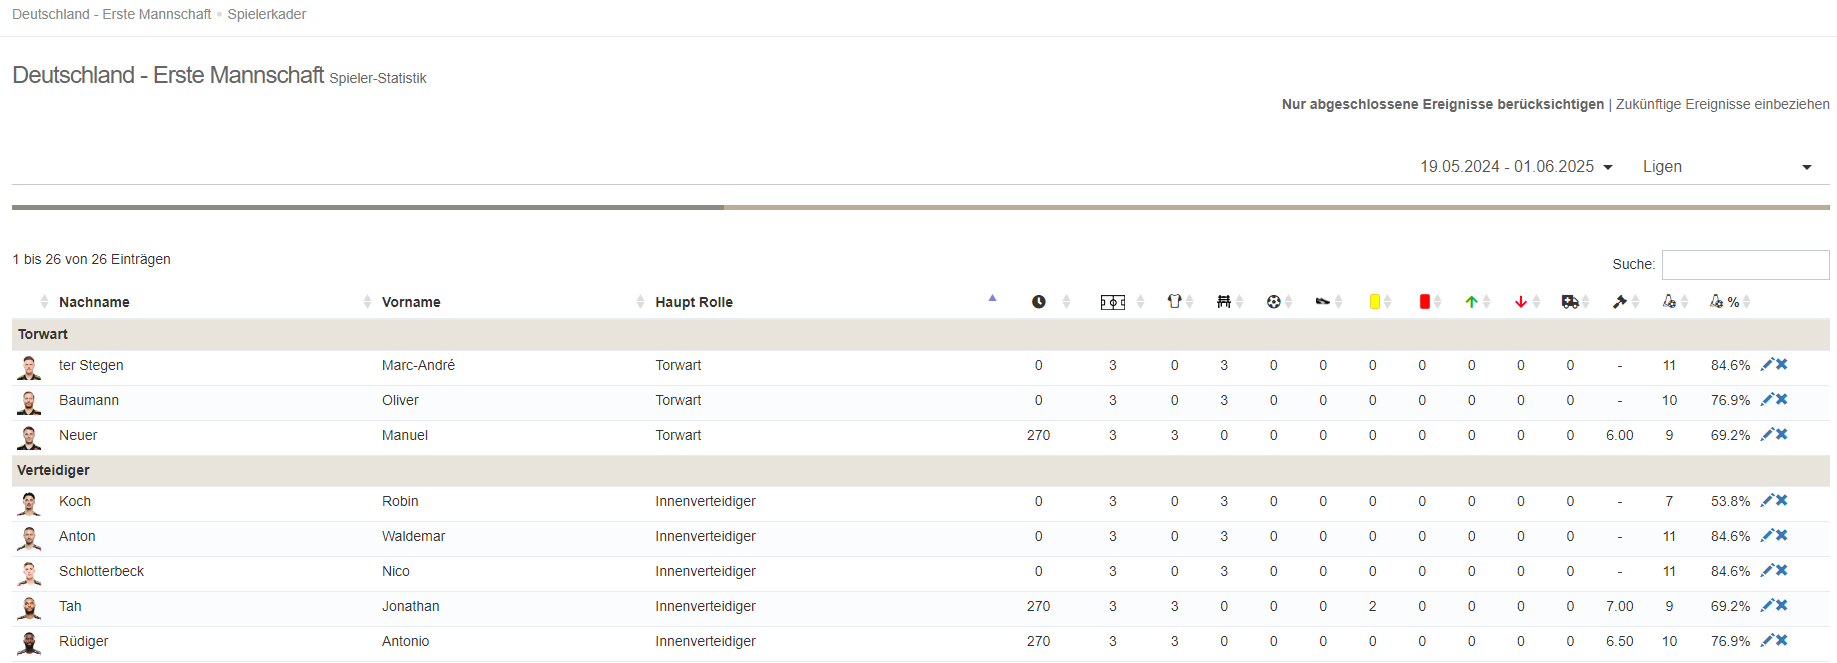Open Deutschland - Erste Mannschaft breadcrumb
This screenshot has width=1837, height=663.
pos(111,14)
